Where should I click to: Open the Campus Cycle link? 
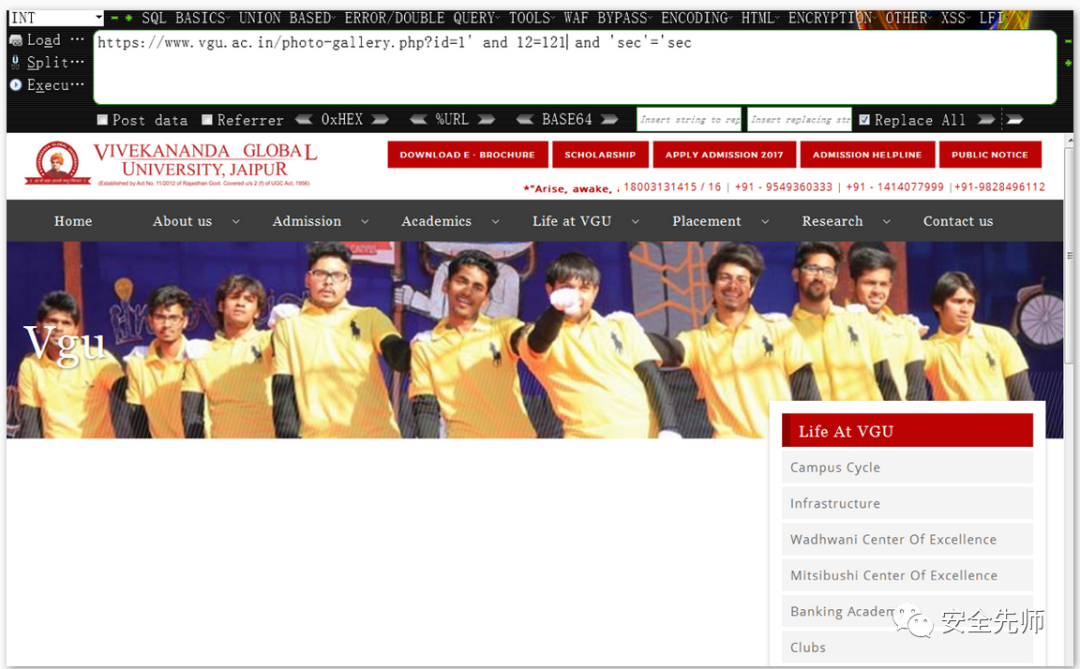pyautogui.click(x=907, y=467)
